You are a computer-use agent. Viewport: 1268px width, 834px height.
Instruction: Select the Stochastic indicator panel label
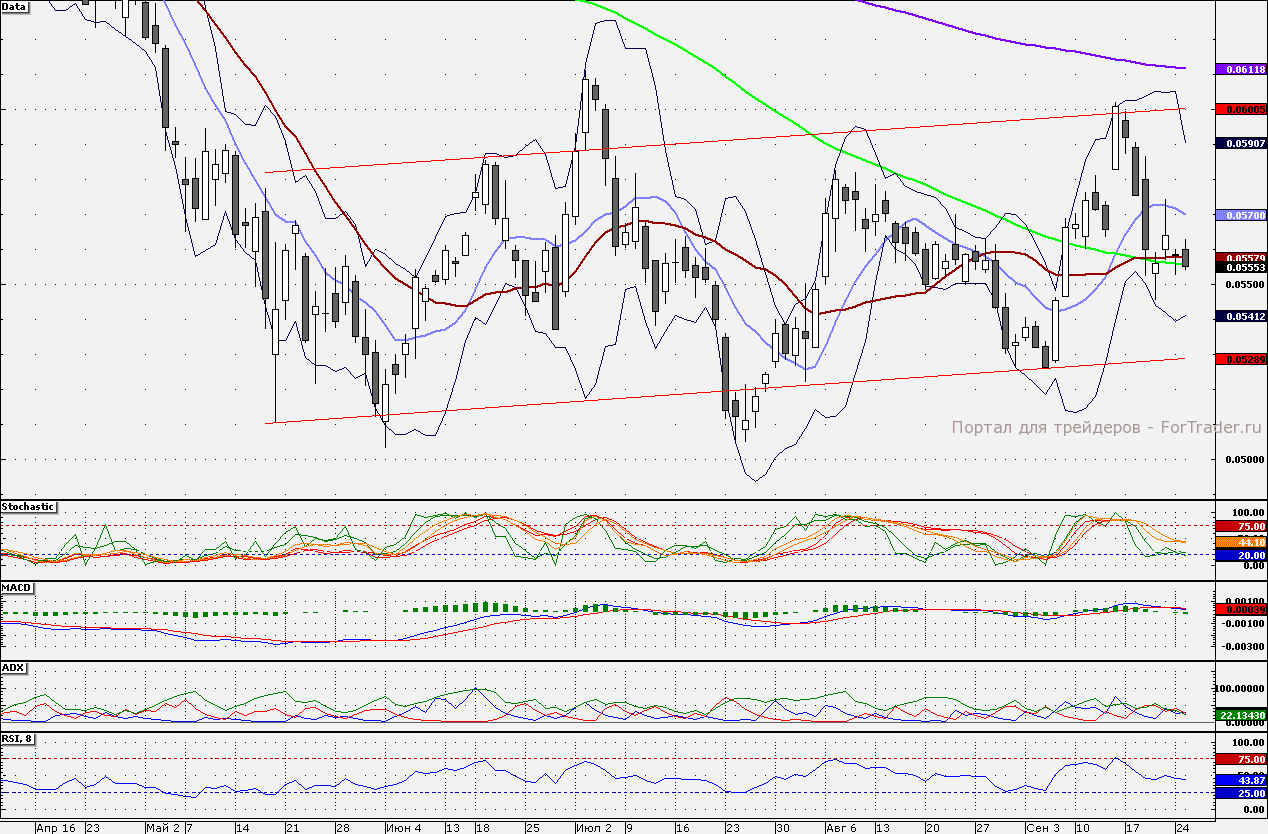pyautogui.click(x=28, y=507)
